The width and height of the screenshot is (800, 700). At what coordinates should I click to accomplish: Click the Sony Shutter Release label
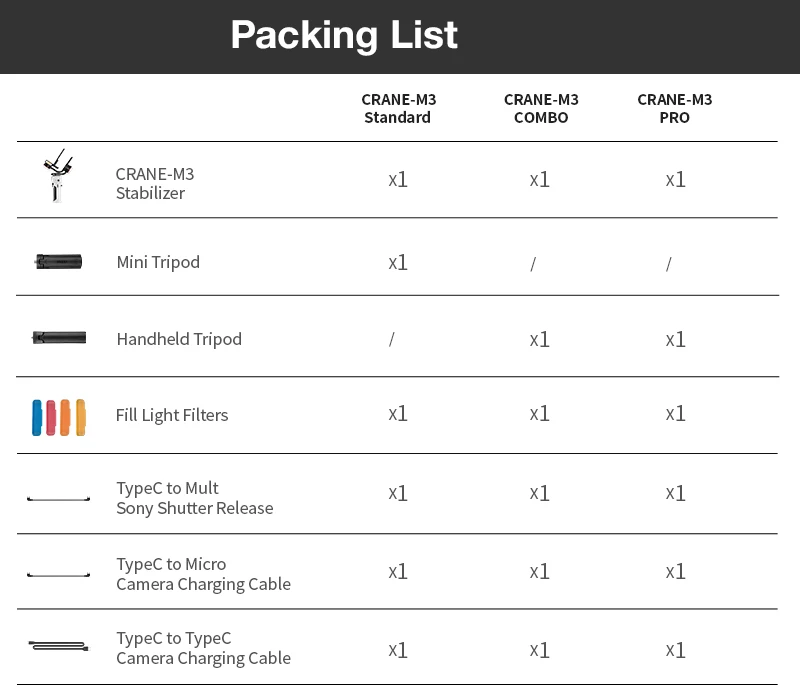tap(194, 508)
